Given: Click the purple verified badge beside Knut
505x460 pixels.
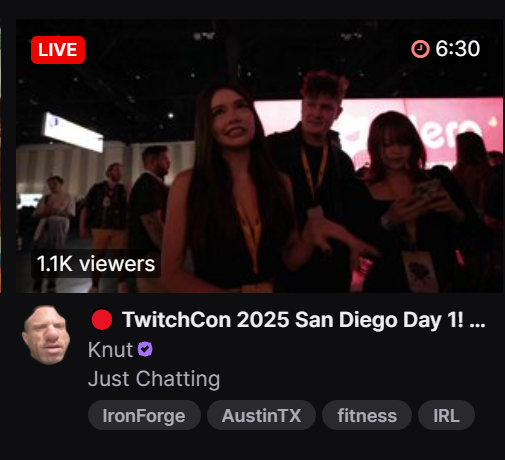Looking at the screenshot, I should pos(145,349).
